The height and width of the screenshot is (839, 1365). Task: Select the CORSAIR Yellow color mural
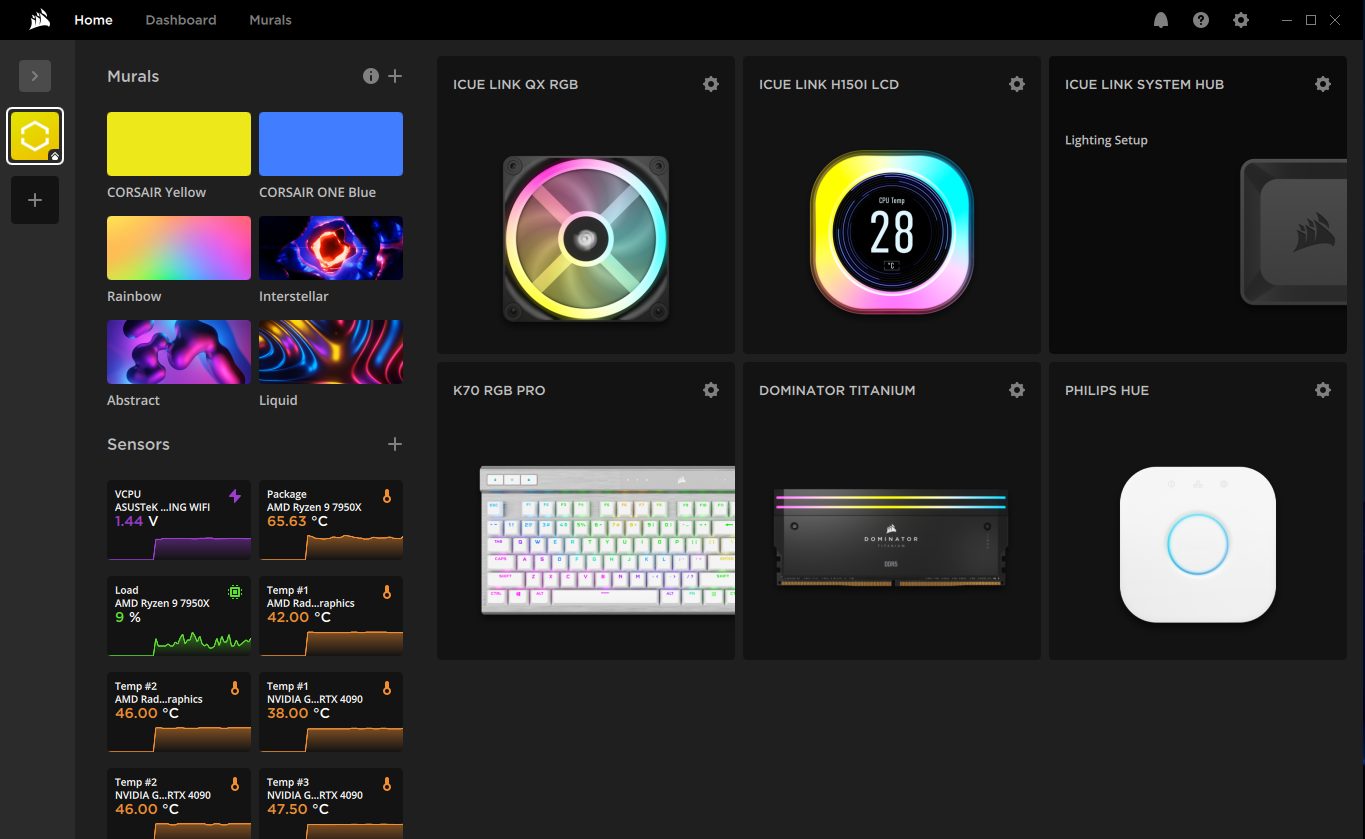tap(178, 143)
